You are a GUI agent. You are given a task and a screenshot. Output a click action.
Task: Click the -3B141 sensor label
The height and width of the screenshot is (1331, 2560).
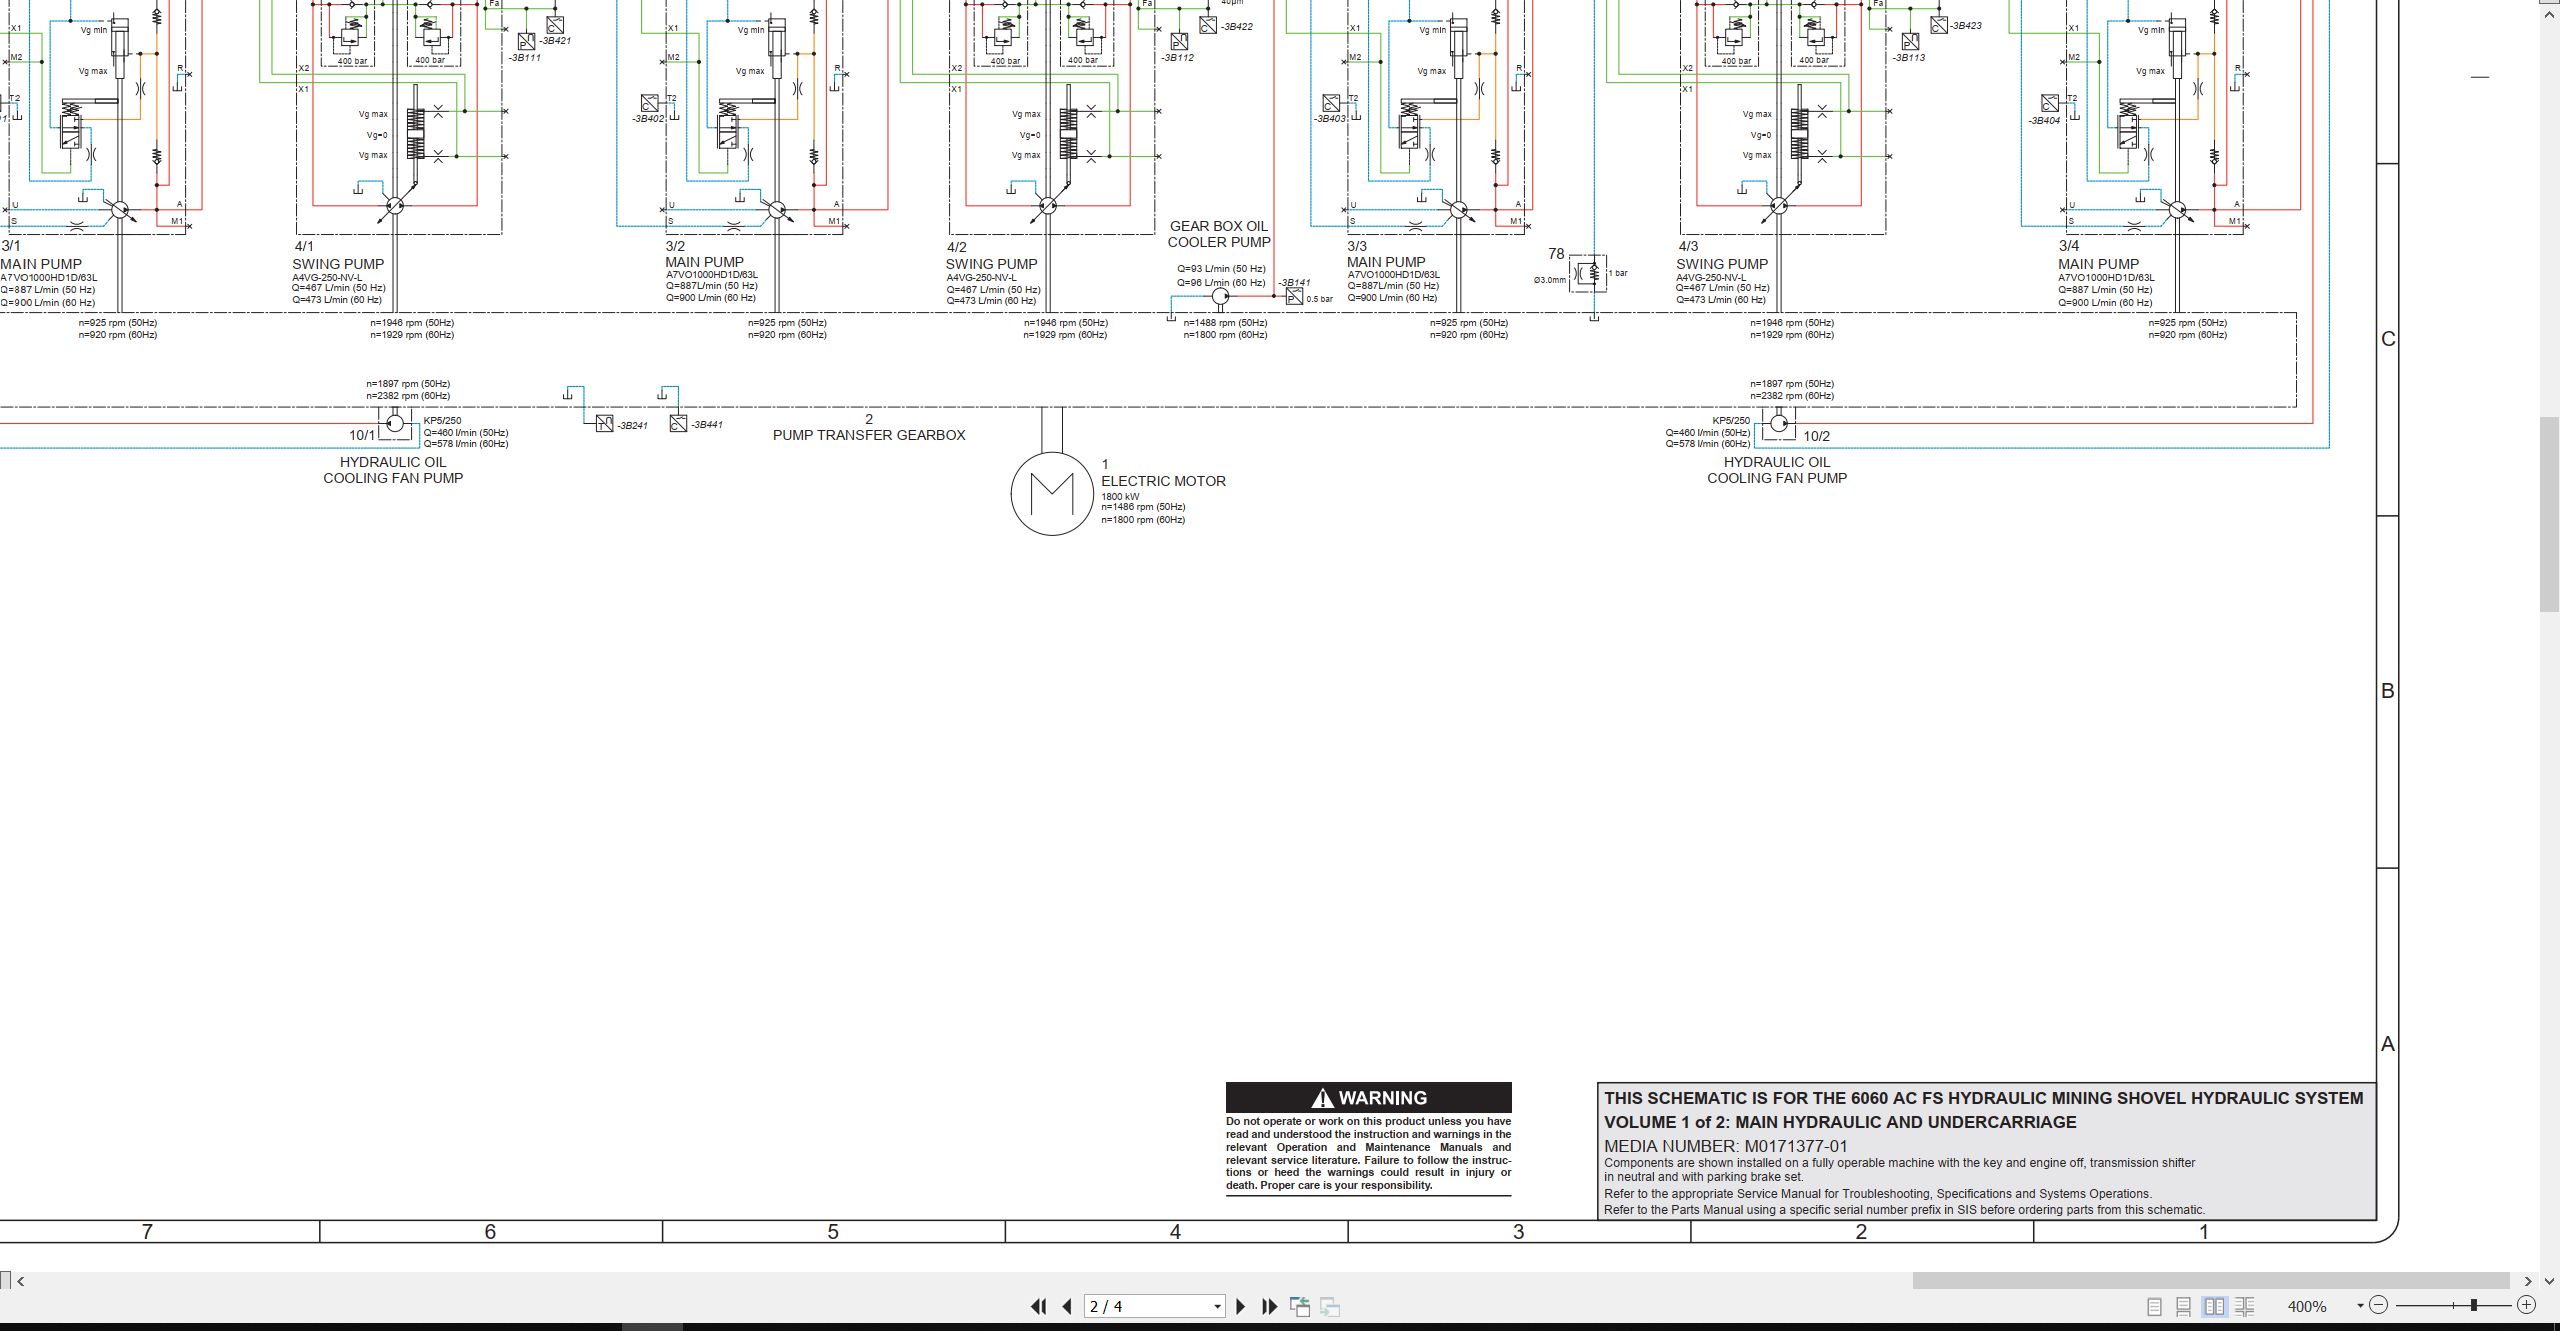click(x=1294, y=283)
